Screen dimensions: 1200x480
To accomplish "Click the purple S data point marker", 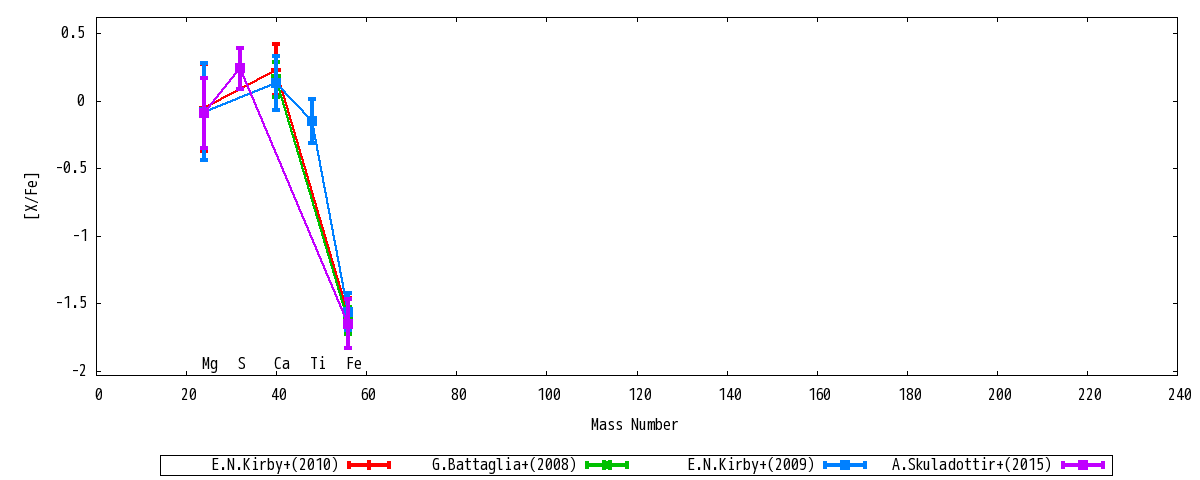I will click(240, 69).
